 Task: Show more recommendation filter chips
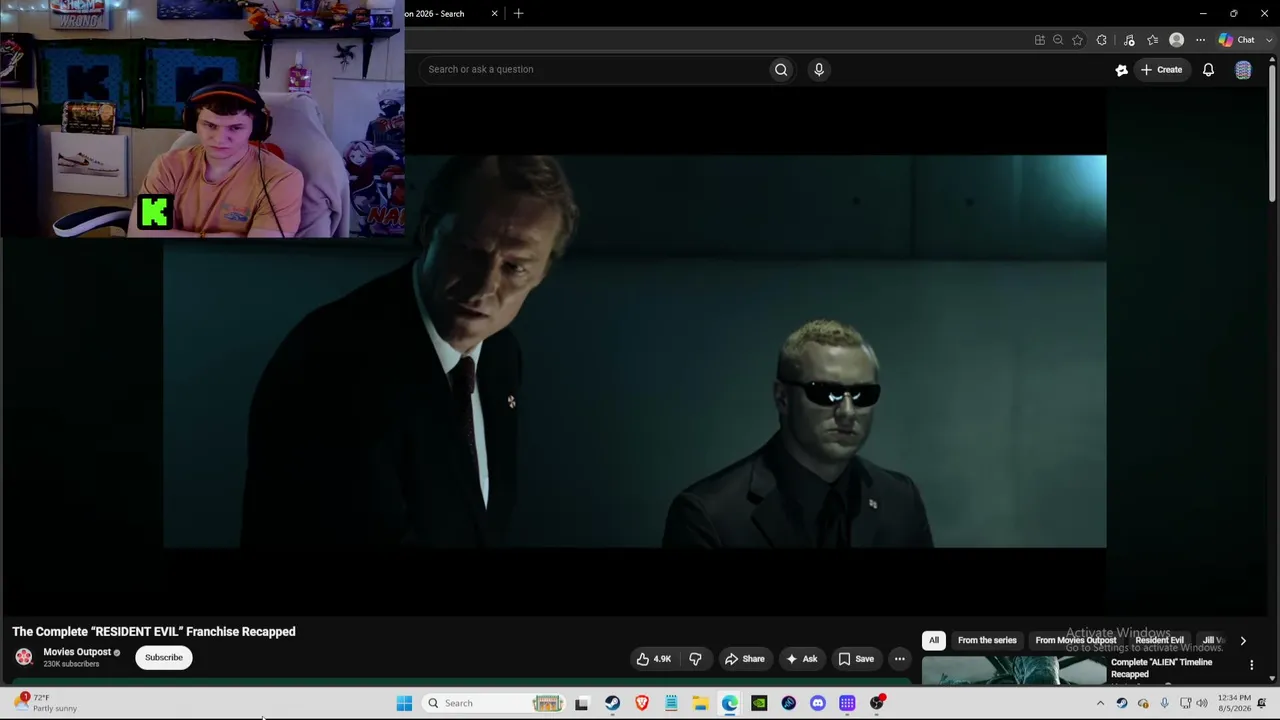coord(1243,641)
